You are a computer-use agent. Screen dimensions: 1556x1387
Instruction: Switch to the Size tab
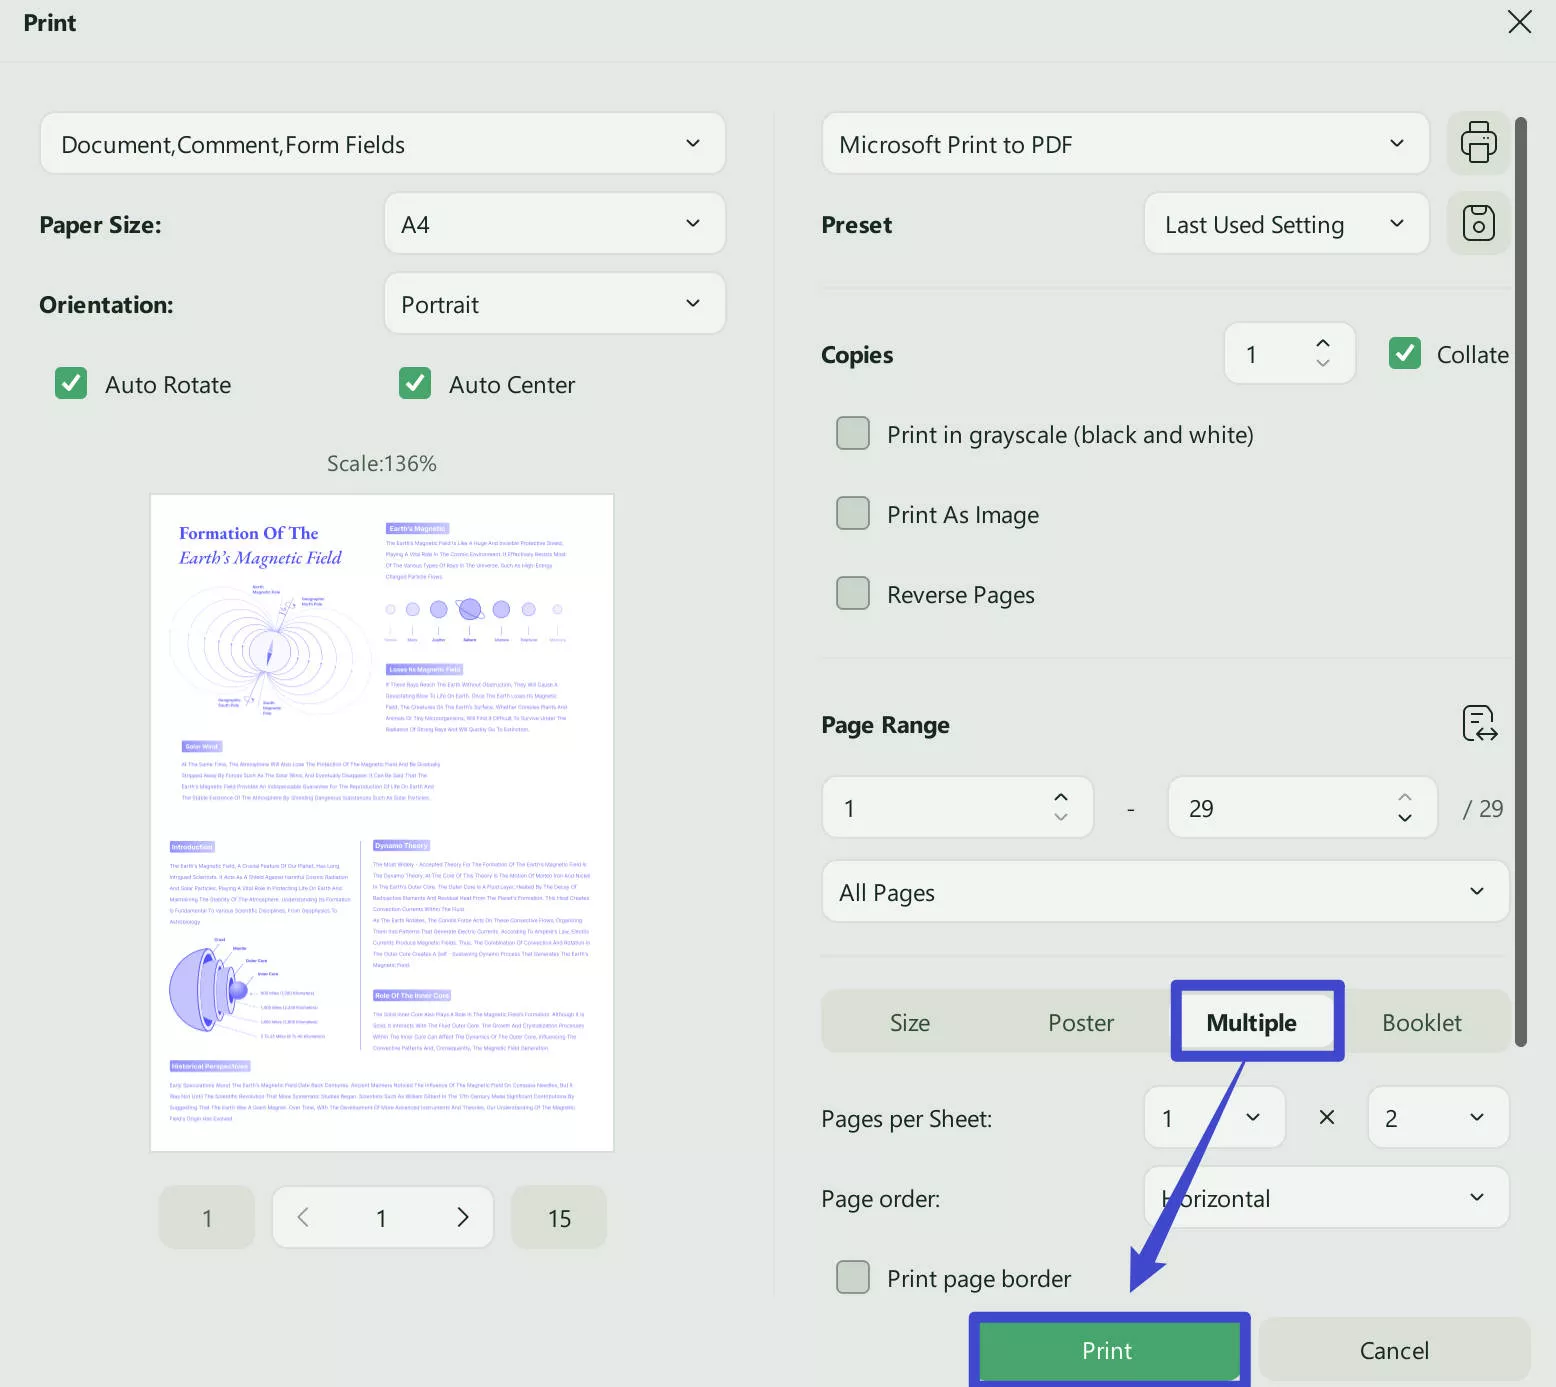pos(910,1022)
